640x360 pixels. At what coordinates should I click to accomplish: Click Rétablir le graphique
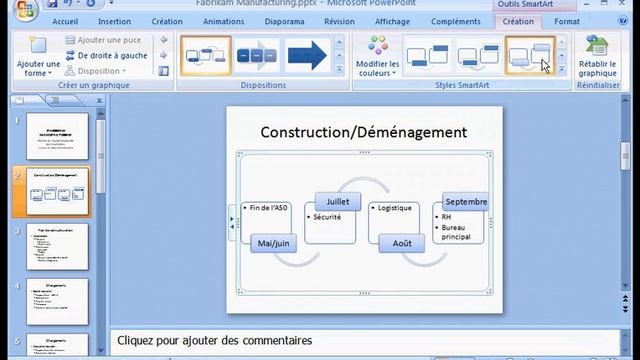point(597,56)
